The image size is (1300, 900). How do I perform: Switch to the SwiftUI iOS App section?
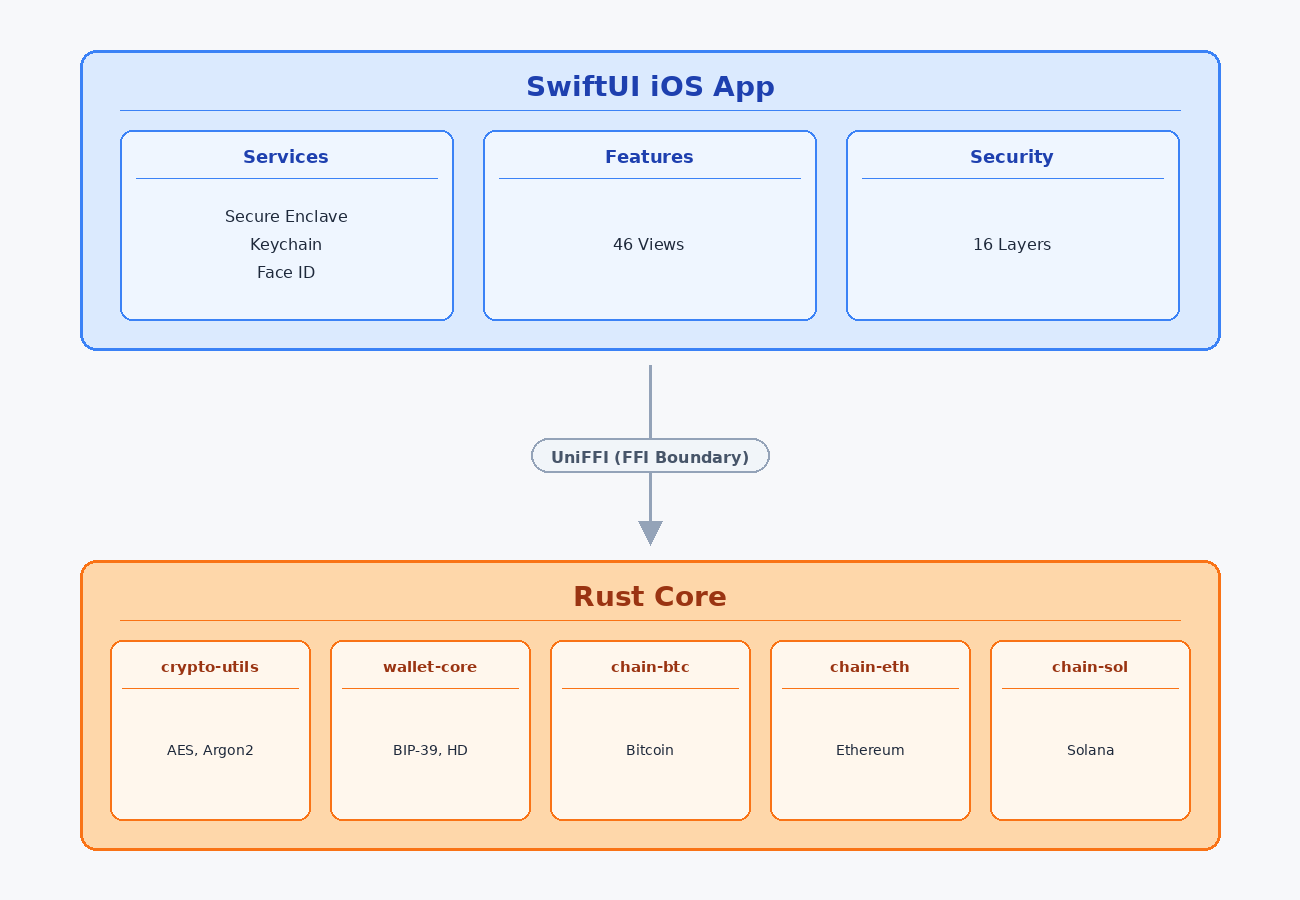click(x=650, y=87)
